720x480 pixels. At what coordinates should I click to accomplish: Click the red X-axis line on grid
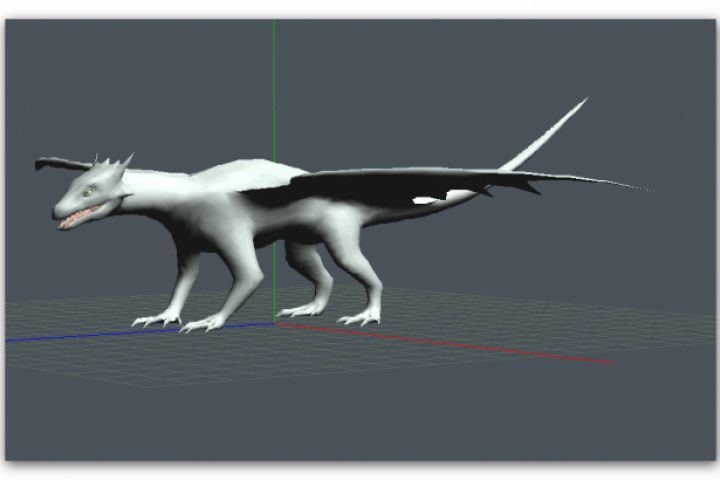click(x=444, y=343)
